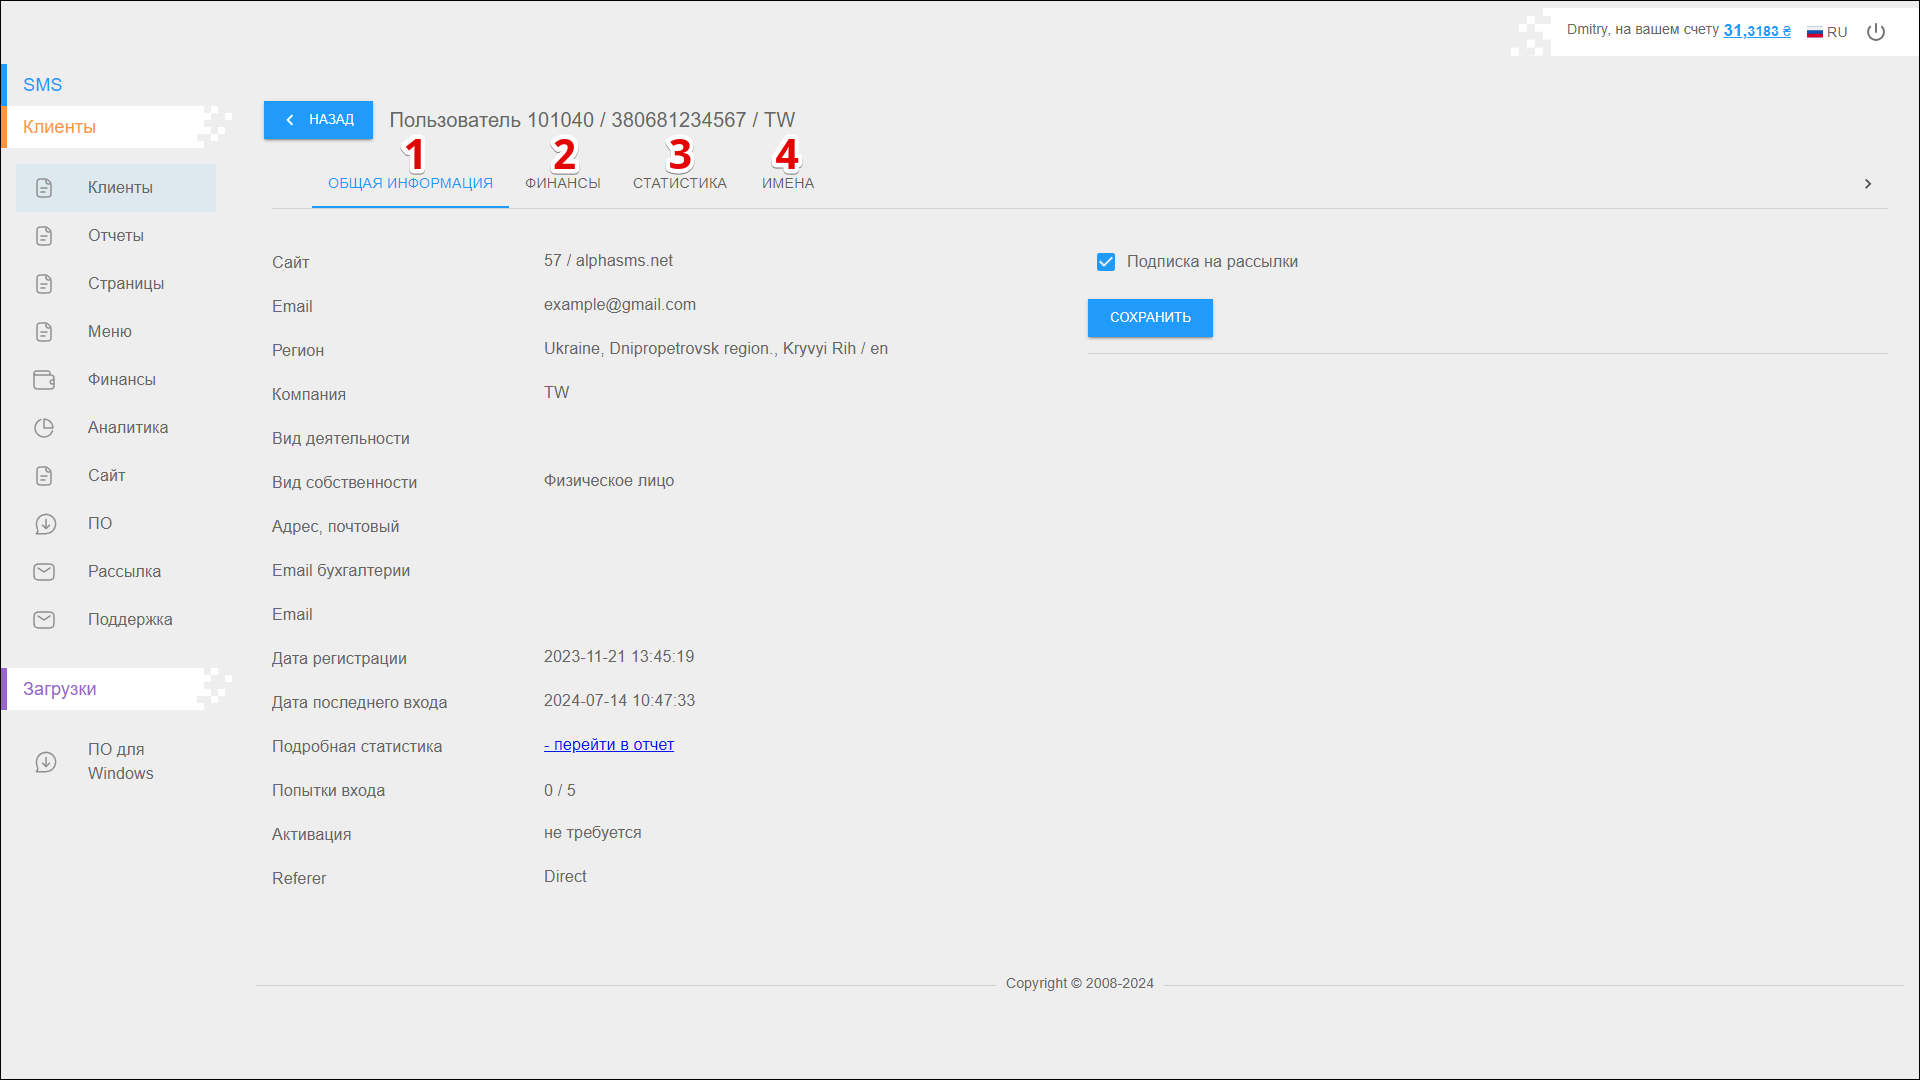1920x1080 pixels.
Task: Open the Имена tab
Action: click(x=787, y=184)
